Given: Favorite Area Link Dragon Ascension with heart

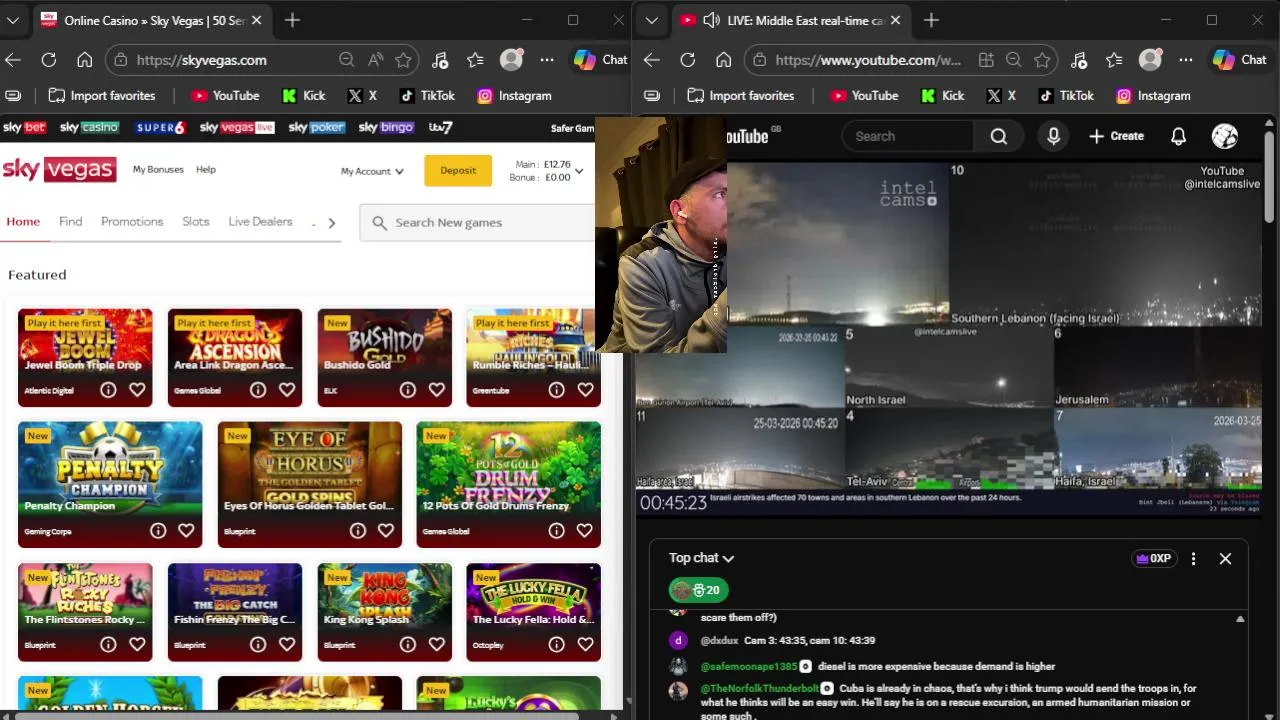Looking at the screenshot, I should pos(287,390).
